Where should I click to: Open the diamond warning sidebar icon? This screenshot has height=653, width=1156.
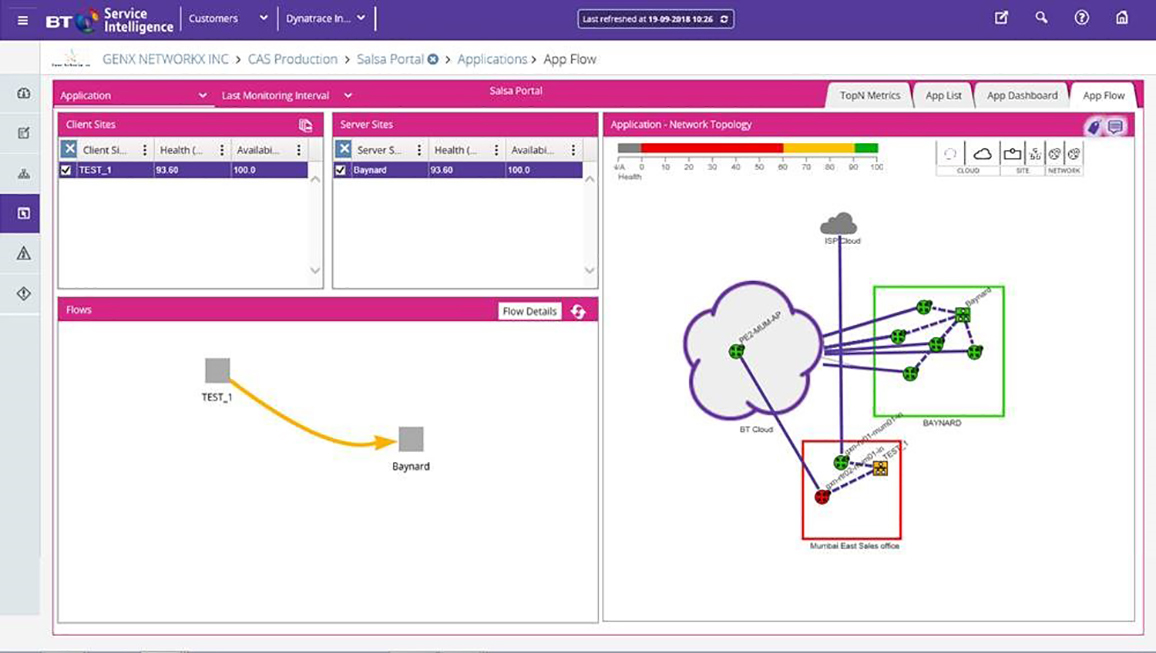coord(24,293)
